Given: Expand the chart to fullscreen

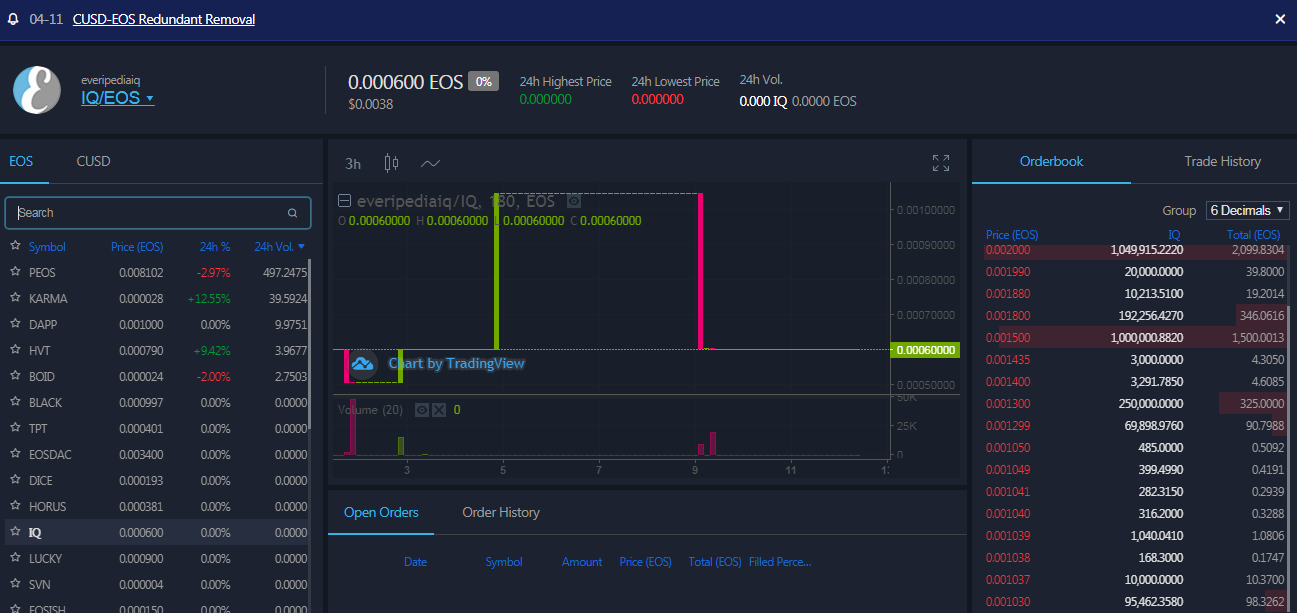Looking at the screenshot, I should [x=941, y=163].
